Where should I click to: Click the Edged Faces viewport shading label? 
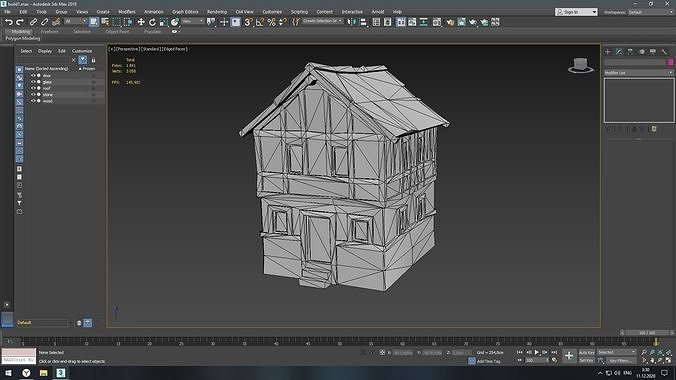(x=175, y=49)
